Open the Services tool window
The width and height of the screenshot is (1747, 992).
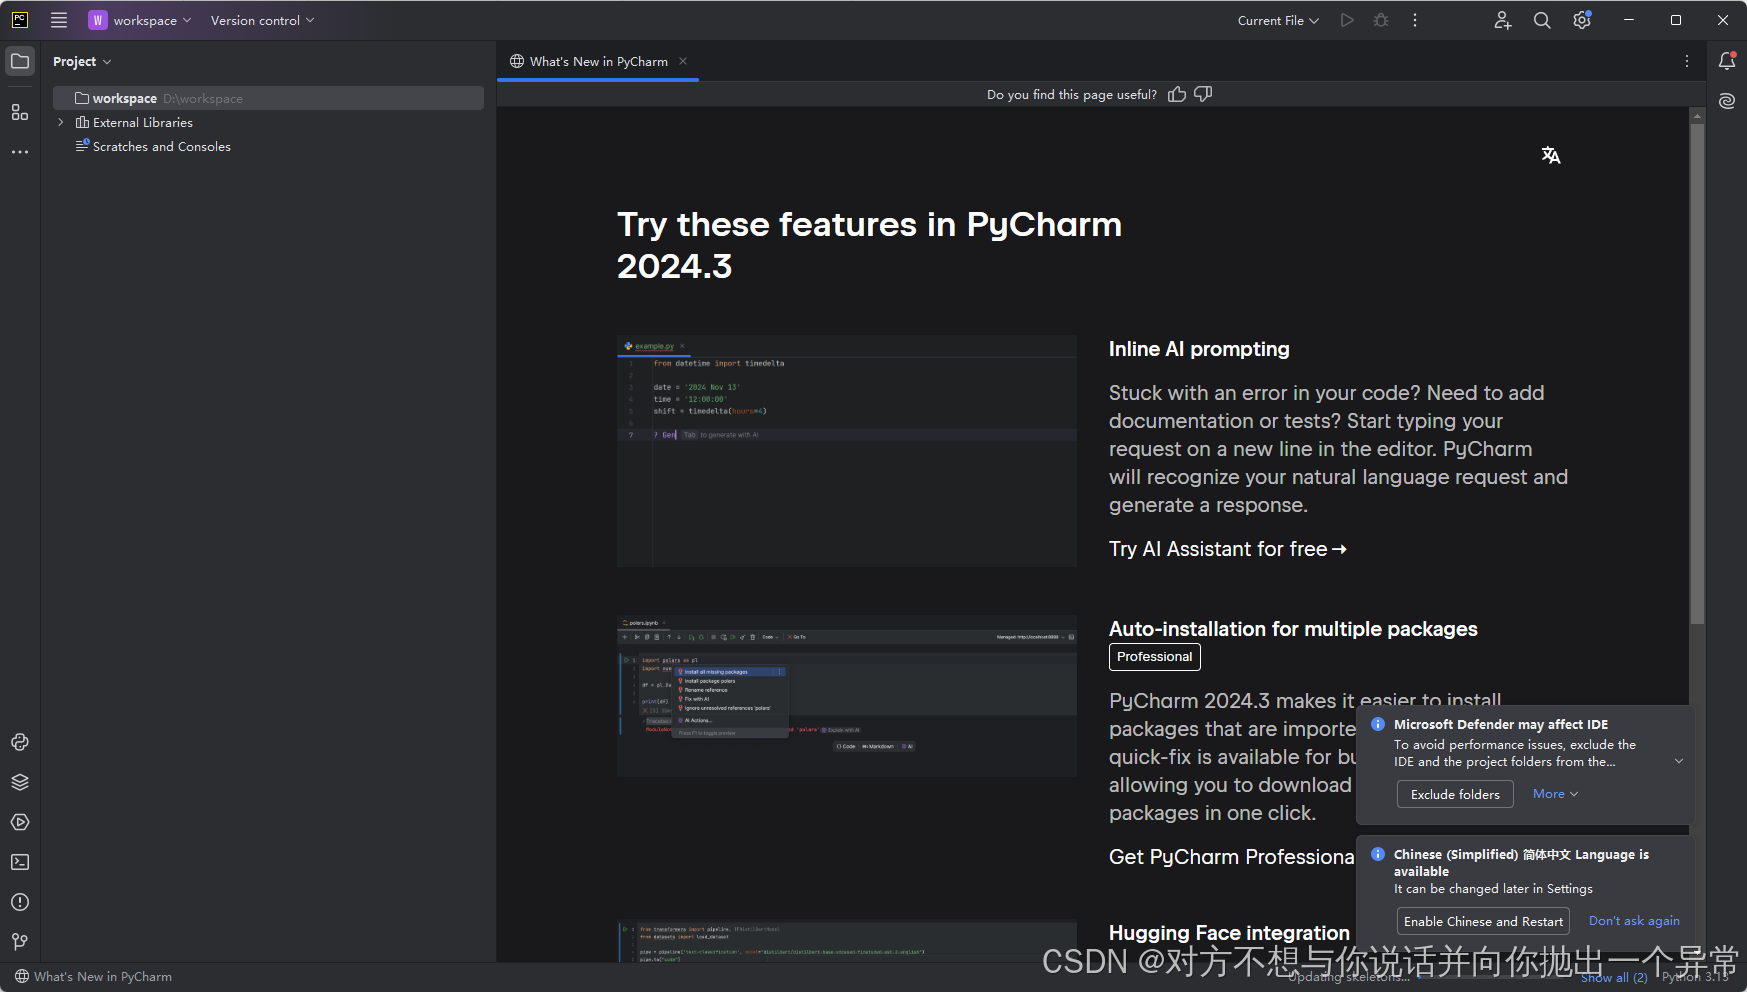[20, 822]
